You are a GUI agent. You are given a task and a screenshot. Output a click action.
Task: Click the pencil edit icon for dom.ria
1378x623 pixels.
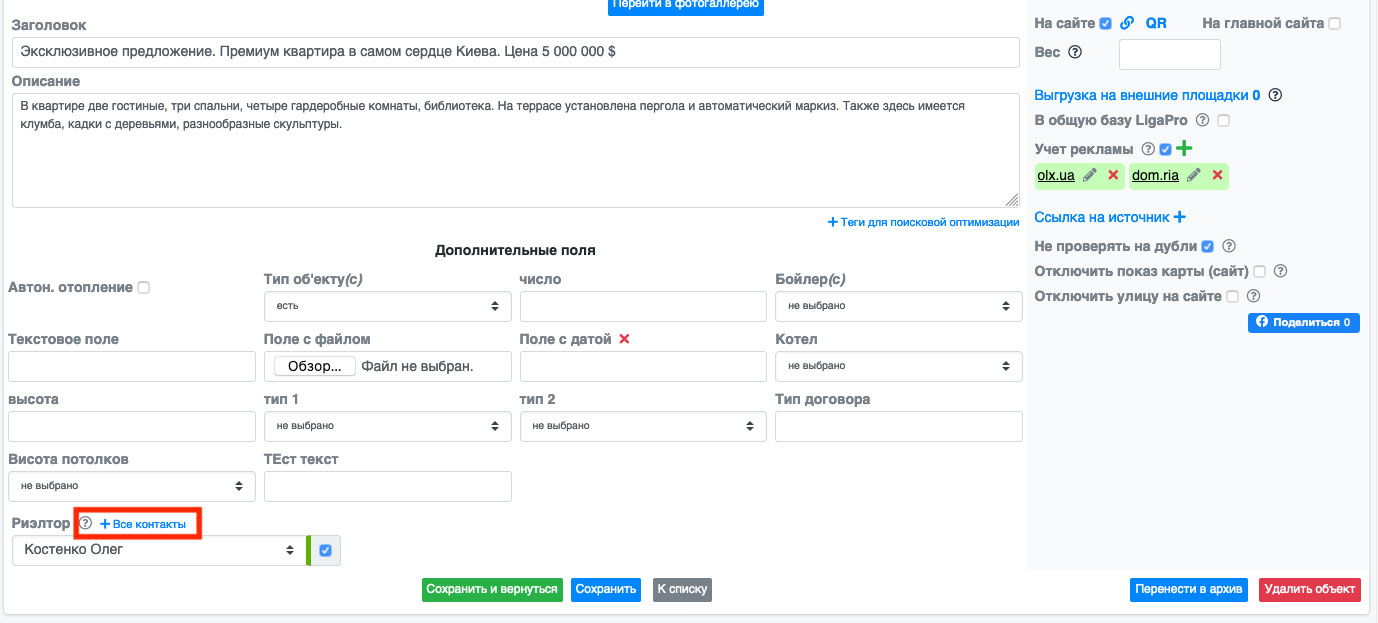1193,176
